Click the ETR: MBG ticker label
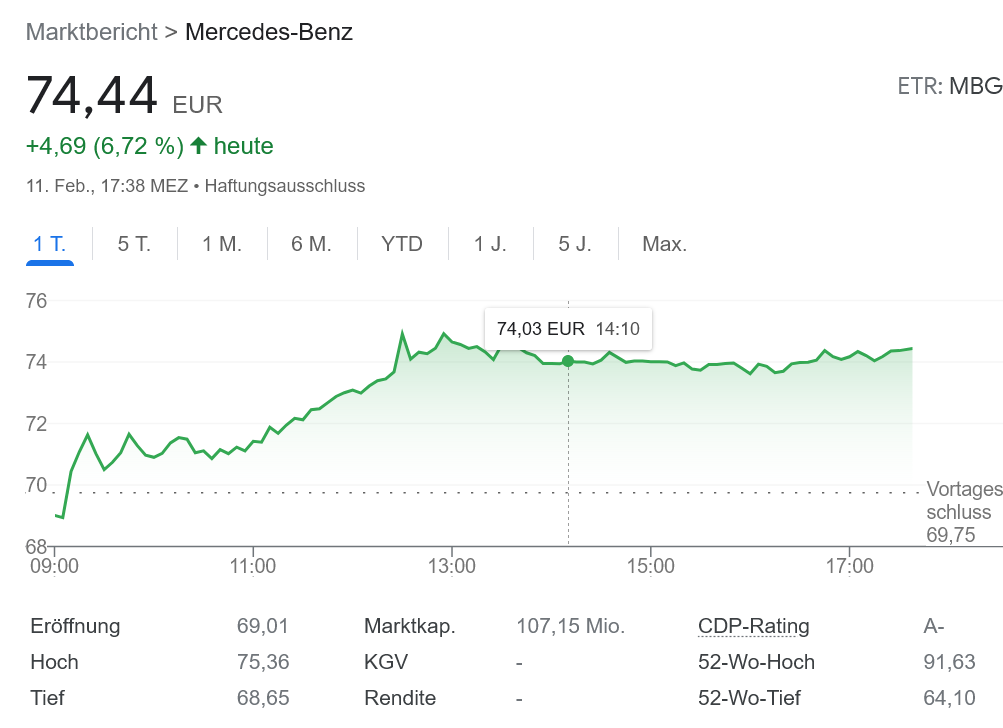Screen dimensions: 1003x728 point(949,86)
